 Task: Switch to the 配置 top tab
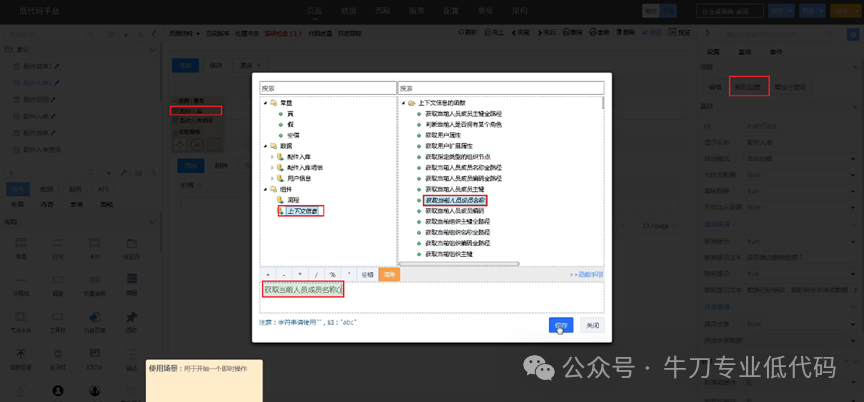451,10
